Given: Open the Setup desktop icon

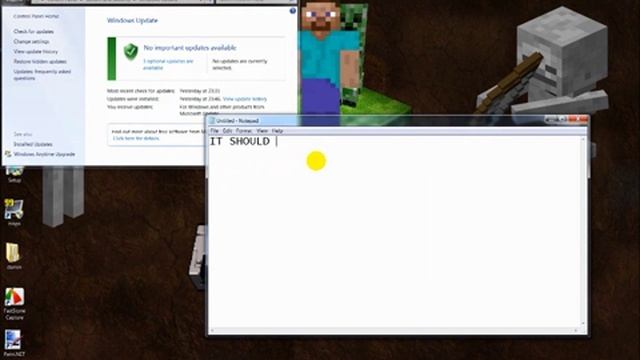Looking at the screenshot, I should [x=14, y=174].
